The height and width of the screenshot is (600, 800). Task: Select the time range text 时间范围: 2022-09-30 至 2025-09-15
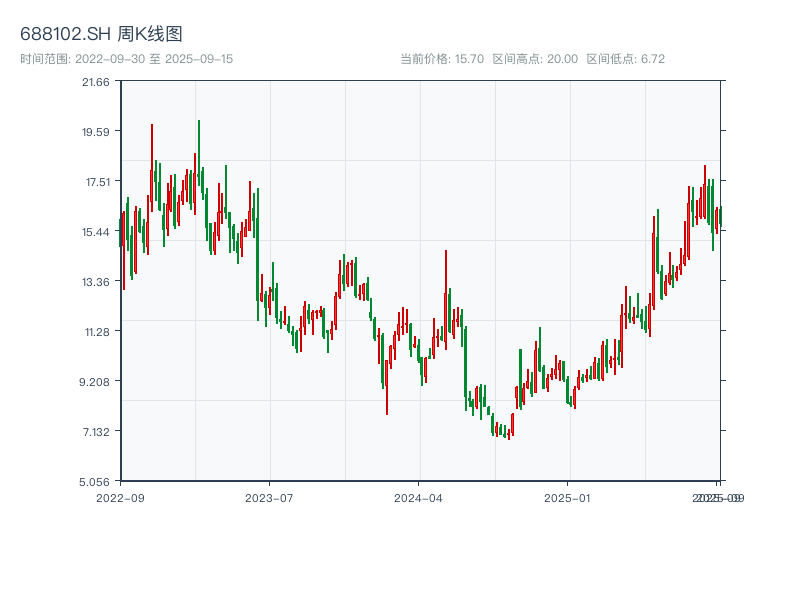pyautogui.click(x=127, y=59)
